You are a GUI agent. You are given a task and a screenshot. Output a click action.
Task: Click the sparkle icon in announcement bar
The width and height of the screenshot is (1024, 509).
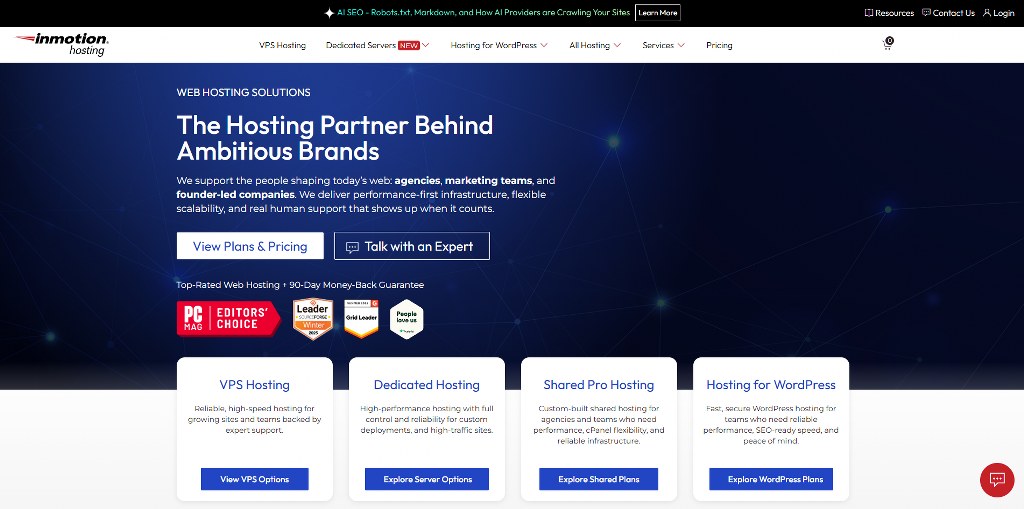329,13
